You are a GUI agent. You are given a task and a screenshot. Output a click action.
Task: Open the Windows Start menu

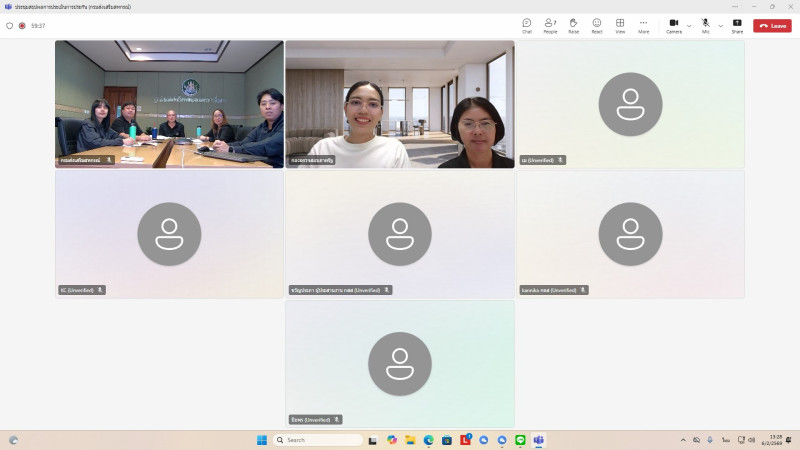[x=262, y=440]
